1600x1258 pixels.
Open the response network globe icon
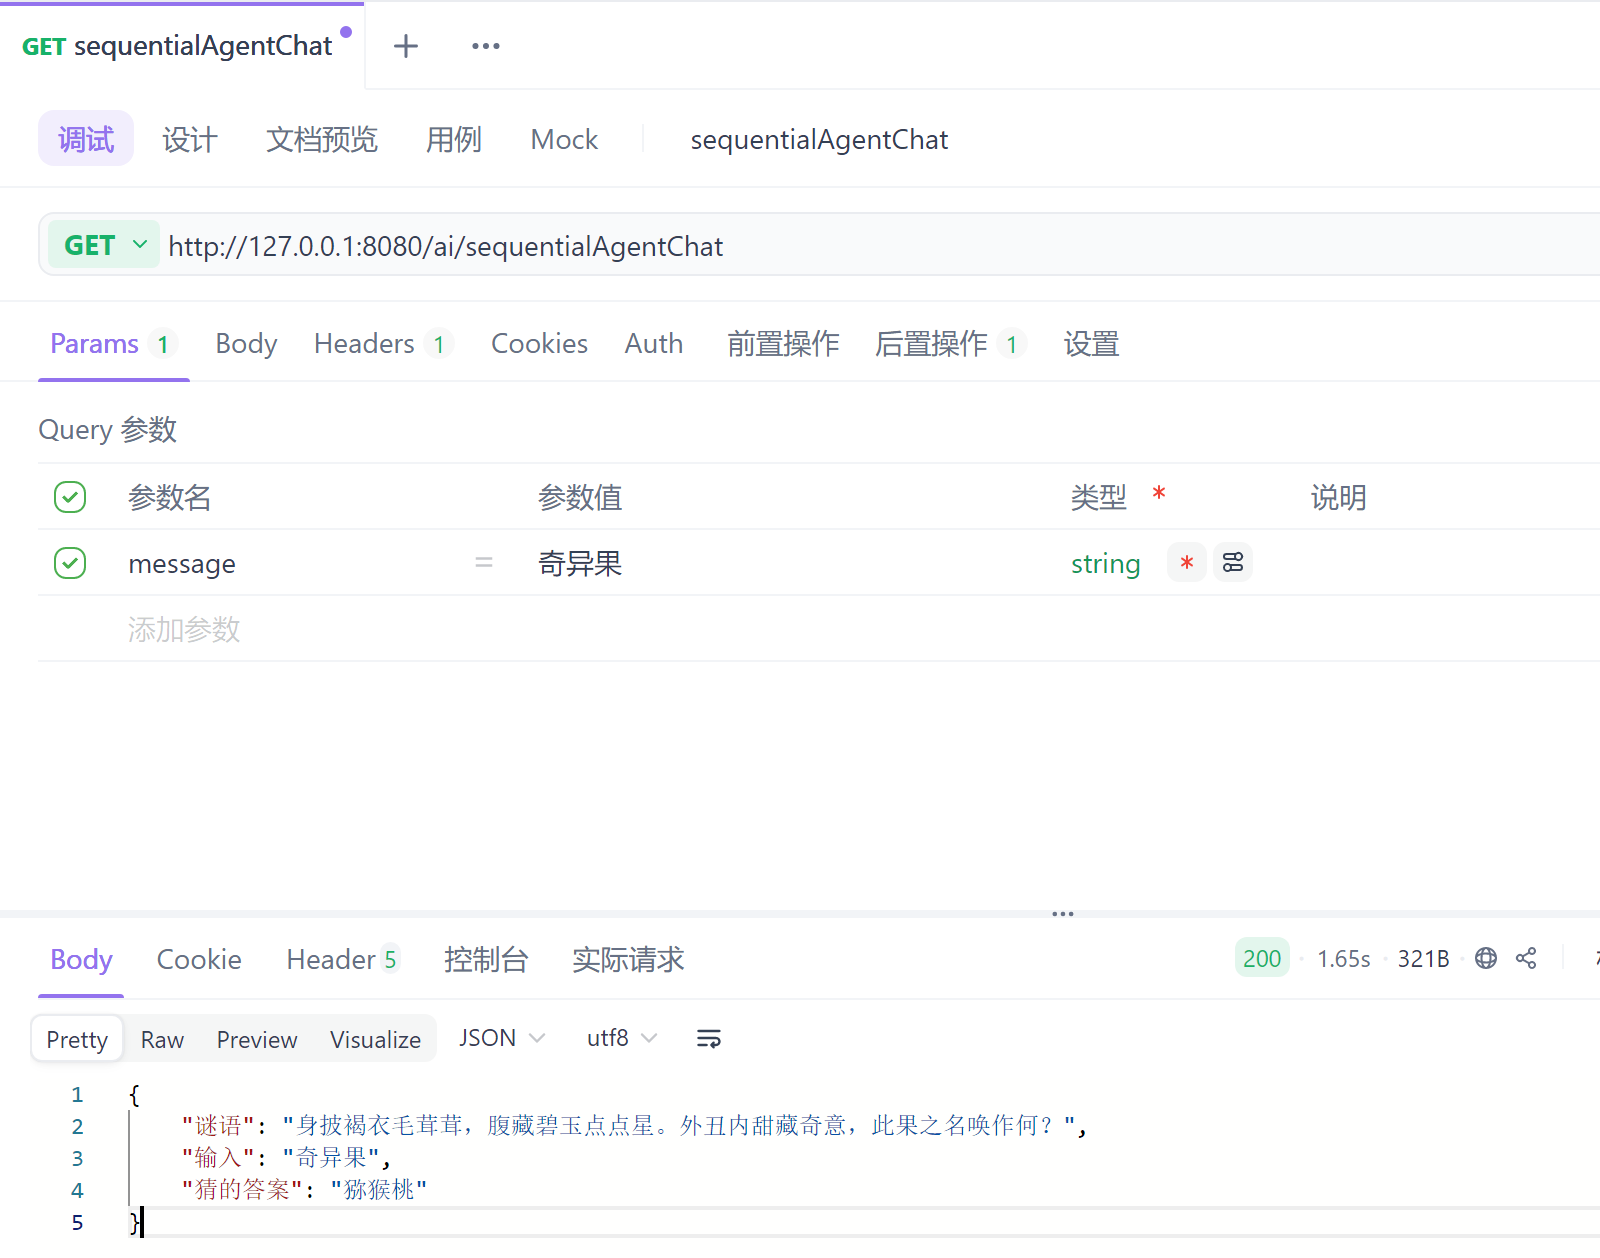point(1486,958)
